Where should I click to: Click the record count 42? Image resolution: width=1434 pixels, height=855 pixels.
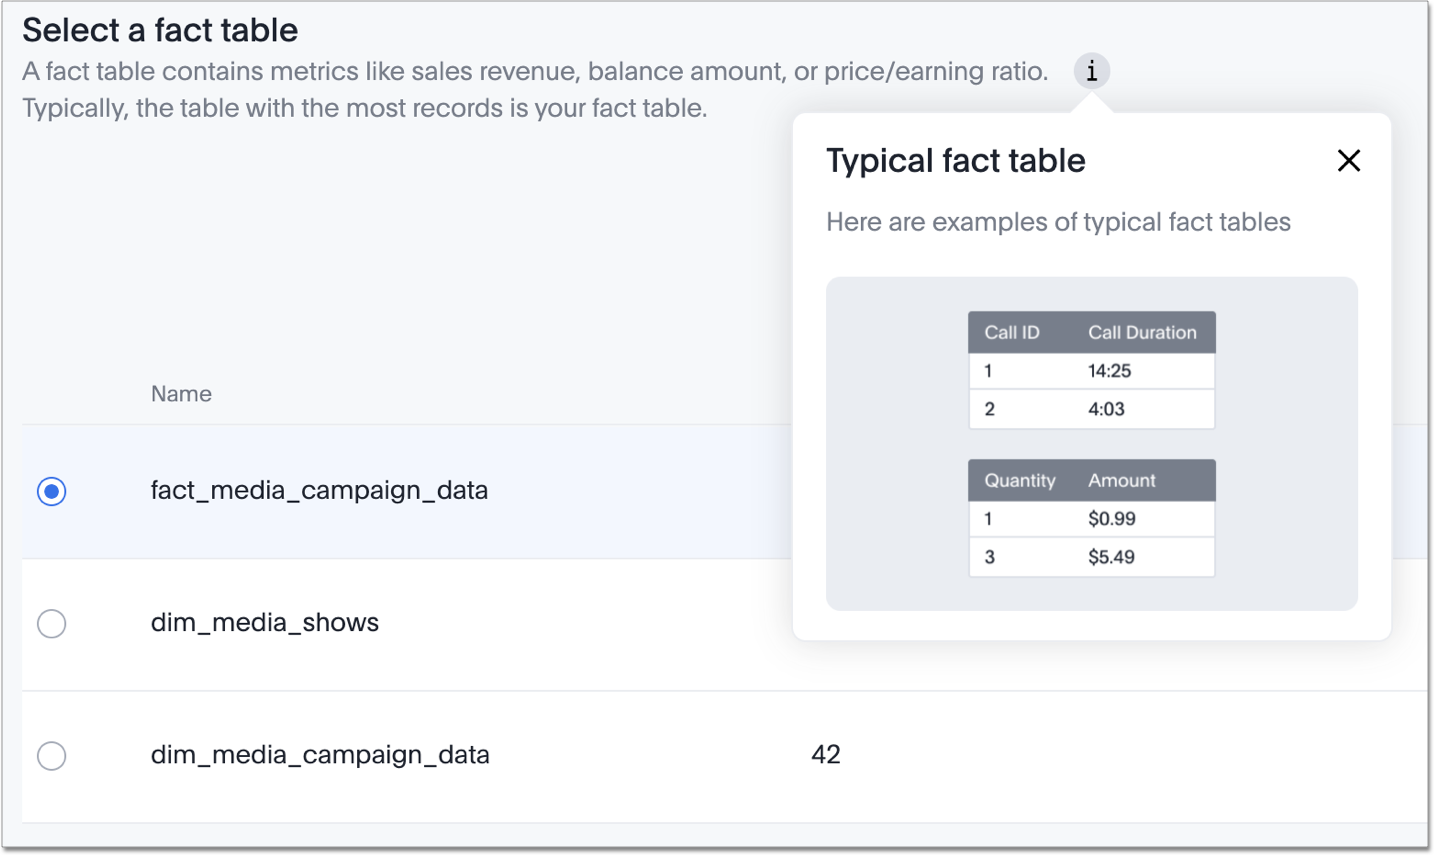tap(827, 756)
